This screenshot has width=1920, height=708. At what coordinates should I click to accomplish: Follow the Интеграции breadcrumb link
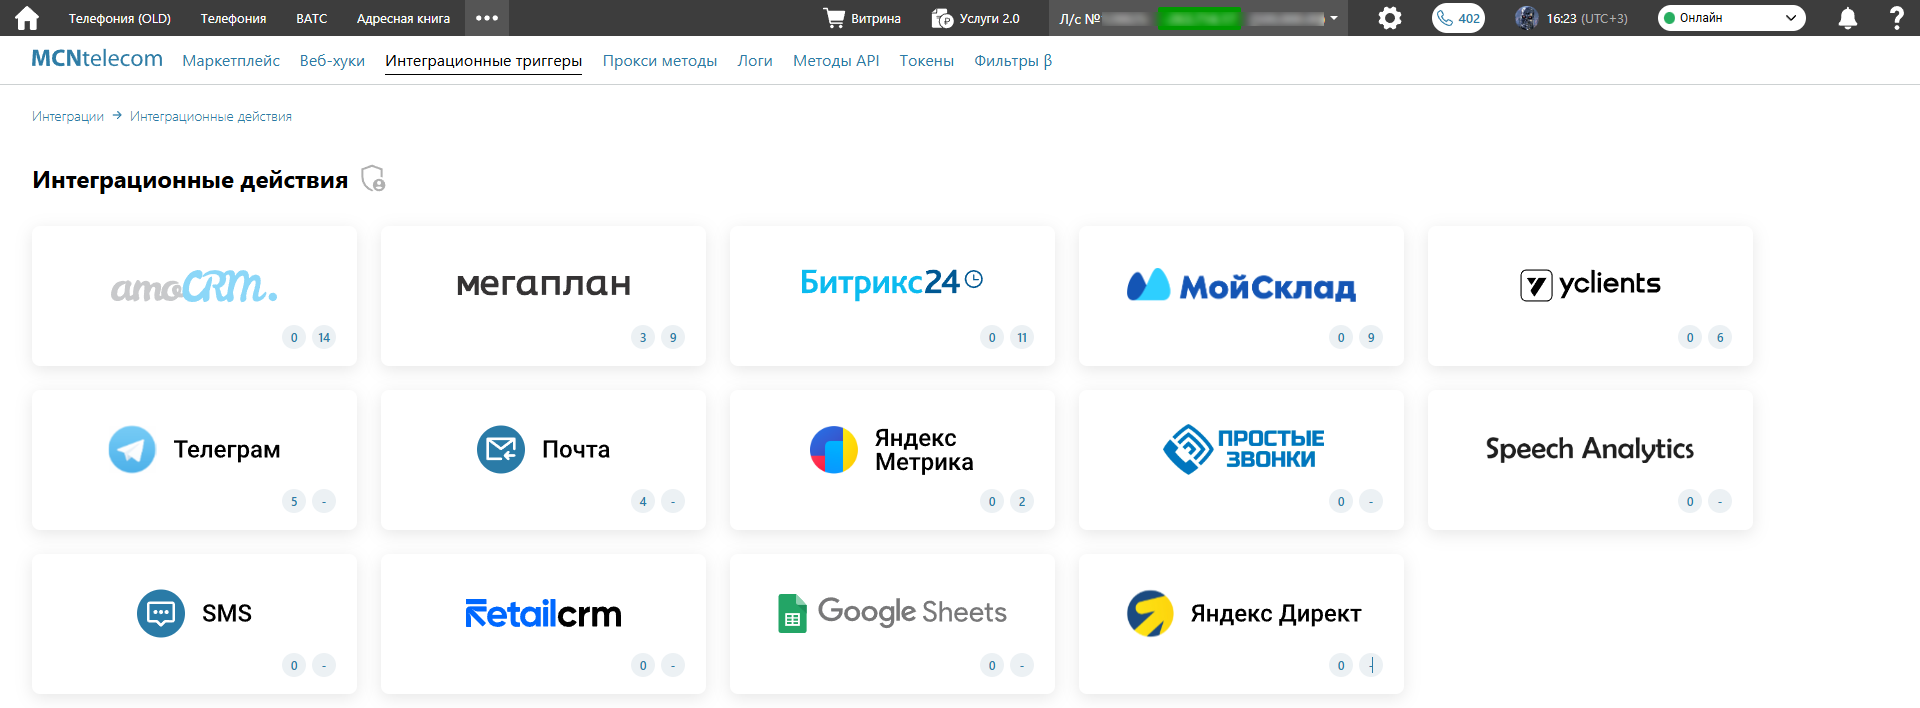click(68, 116)
